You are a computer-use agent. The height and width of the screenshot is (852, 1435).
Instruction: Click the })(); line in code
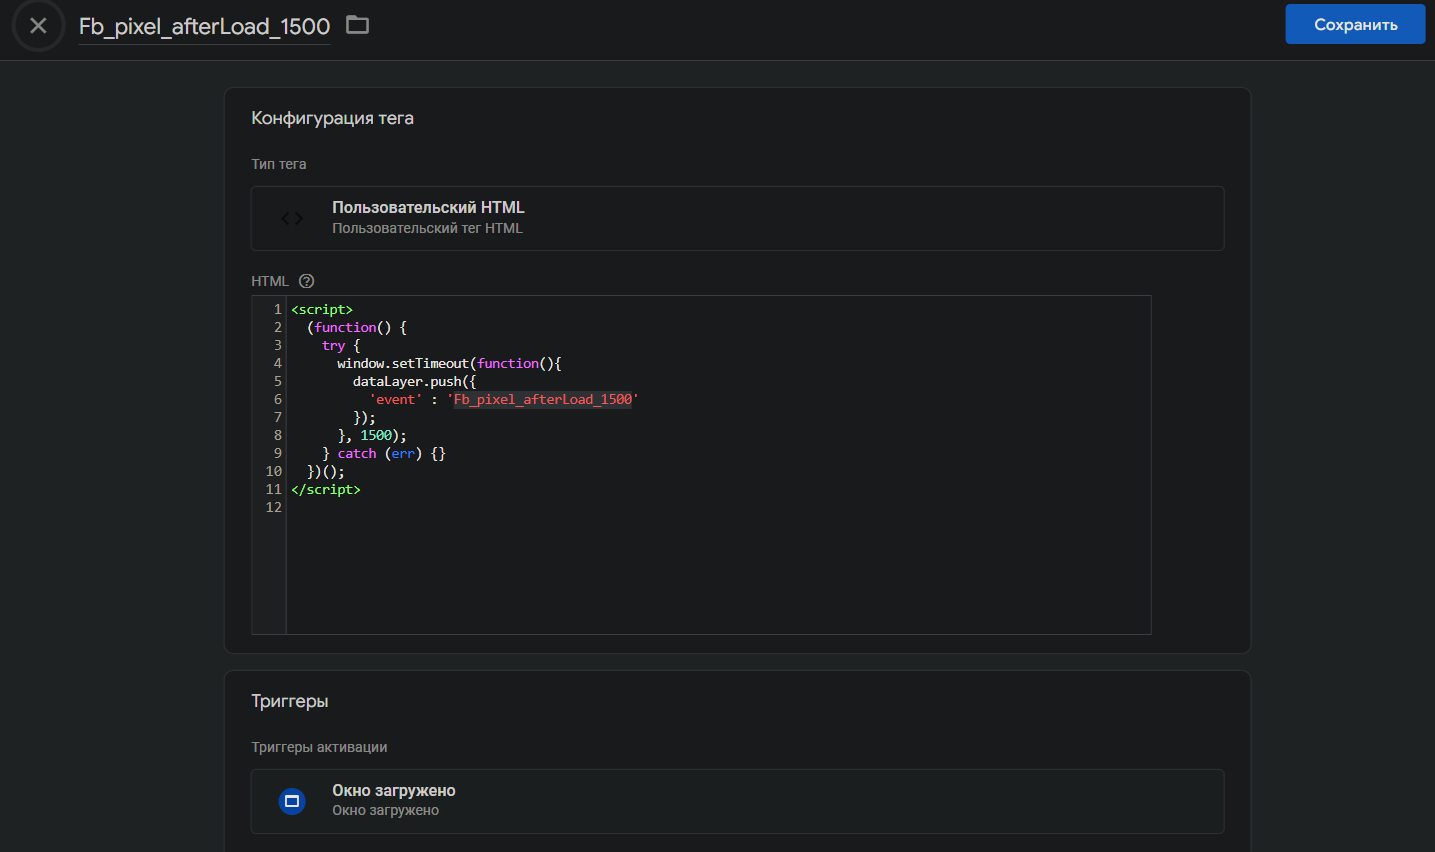point(326,472)
